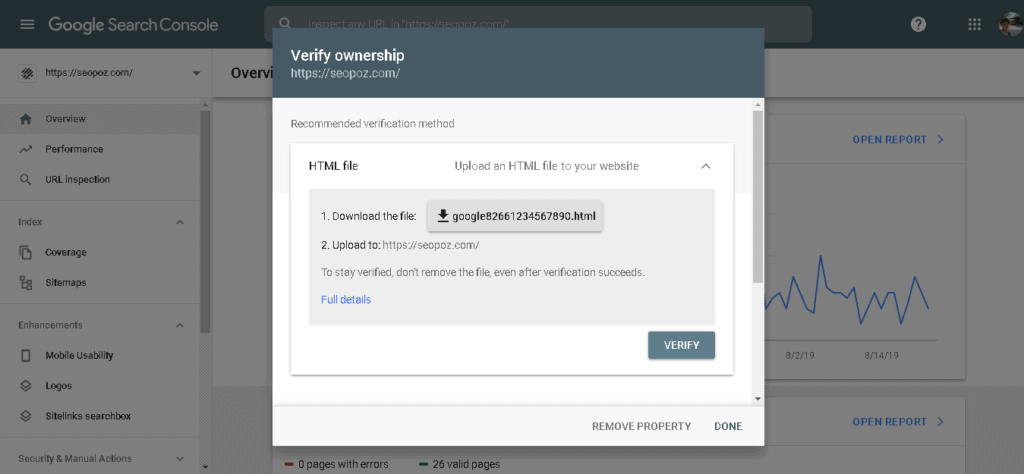
Task: Select the Mobile Usability phone icon
Action: point(25,356)
